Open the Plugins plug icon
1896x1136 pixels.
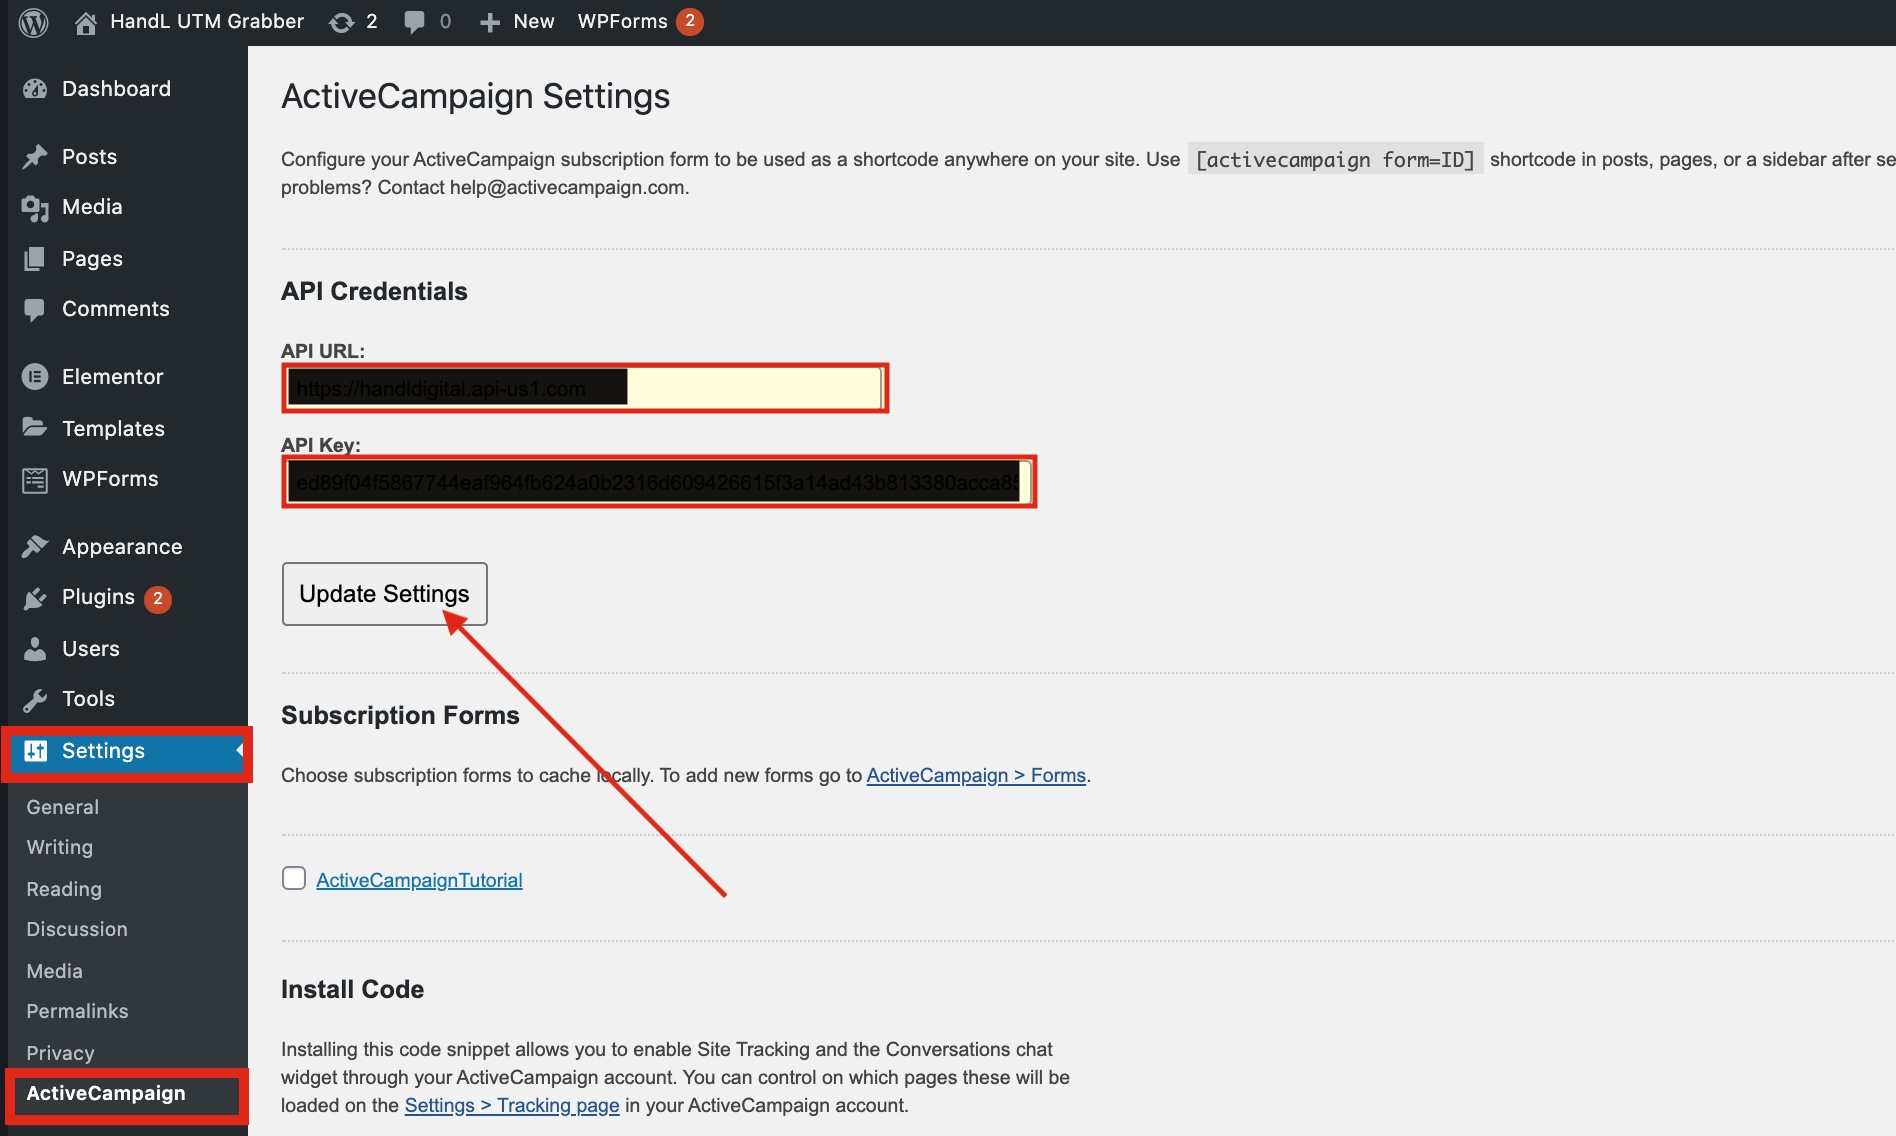click(35, 598)
